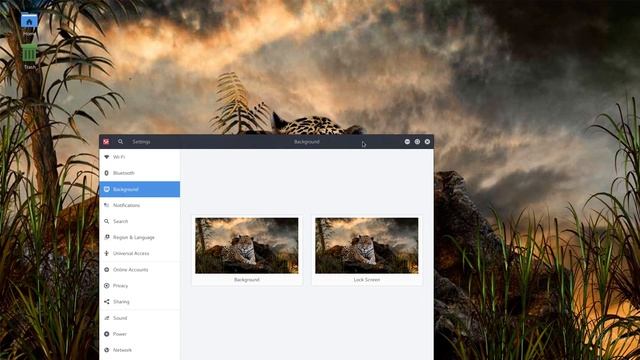
Task: Click the Online Accounts icon
Action: (107, 270)
